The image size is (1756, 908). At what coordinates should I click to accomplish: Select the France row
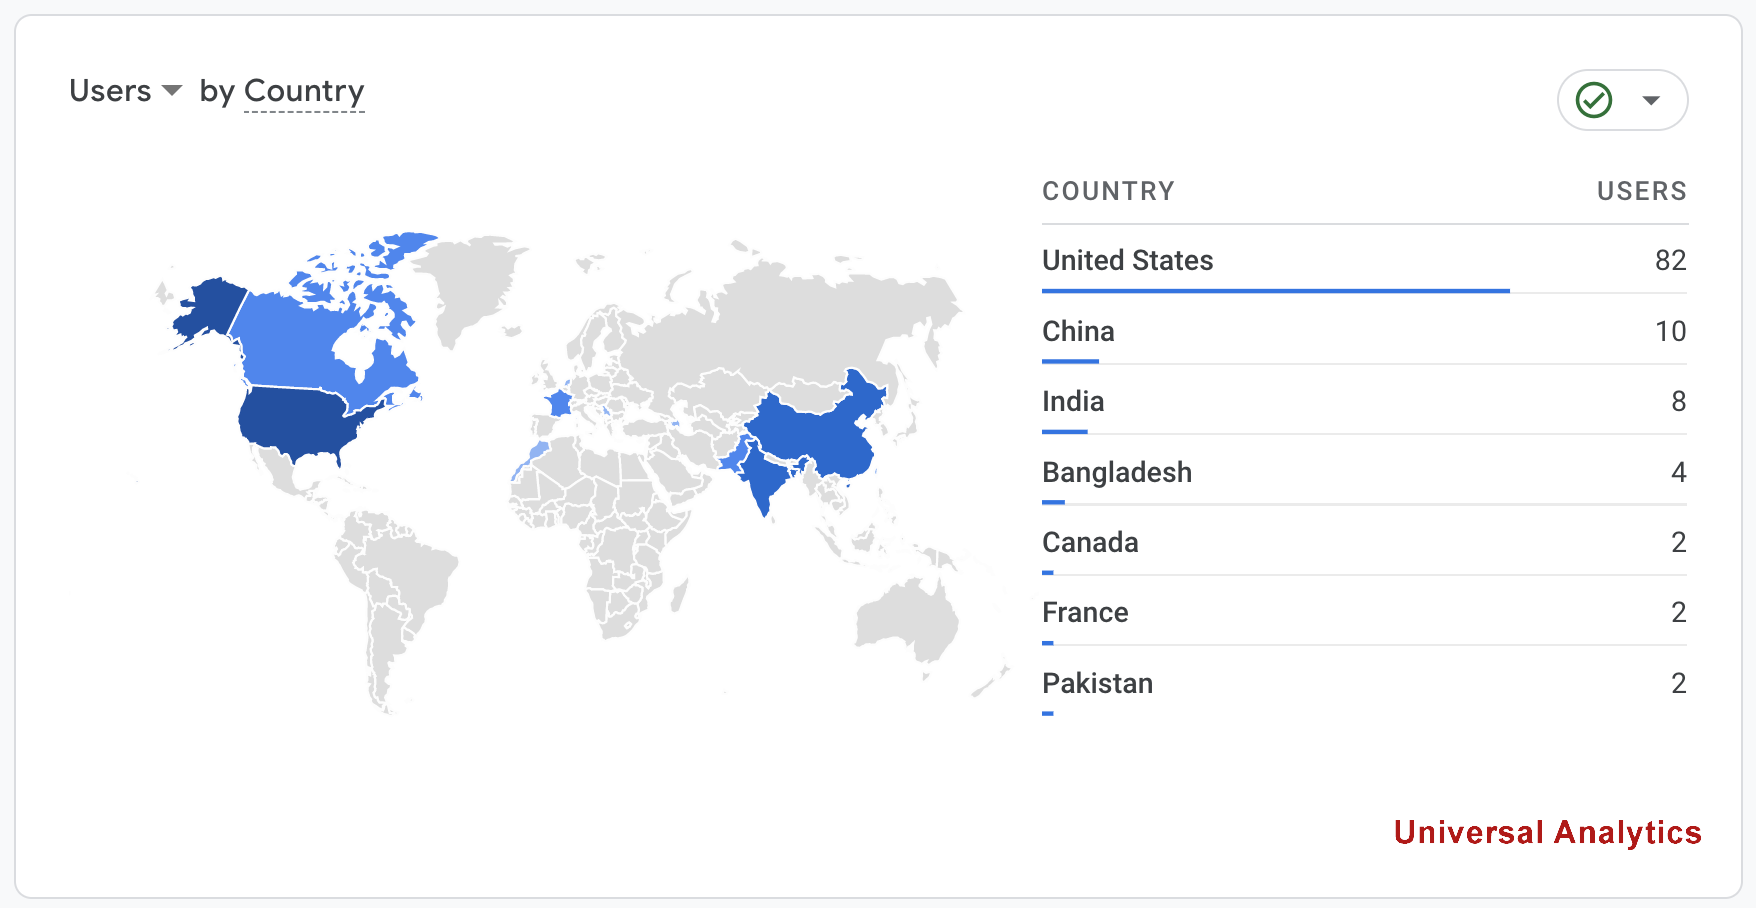click(1364, 612)
